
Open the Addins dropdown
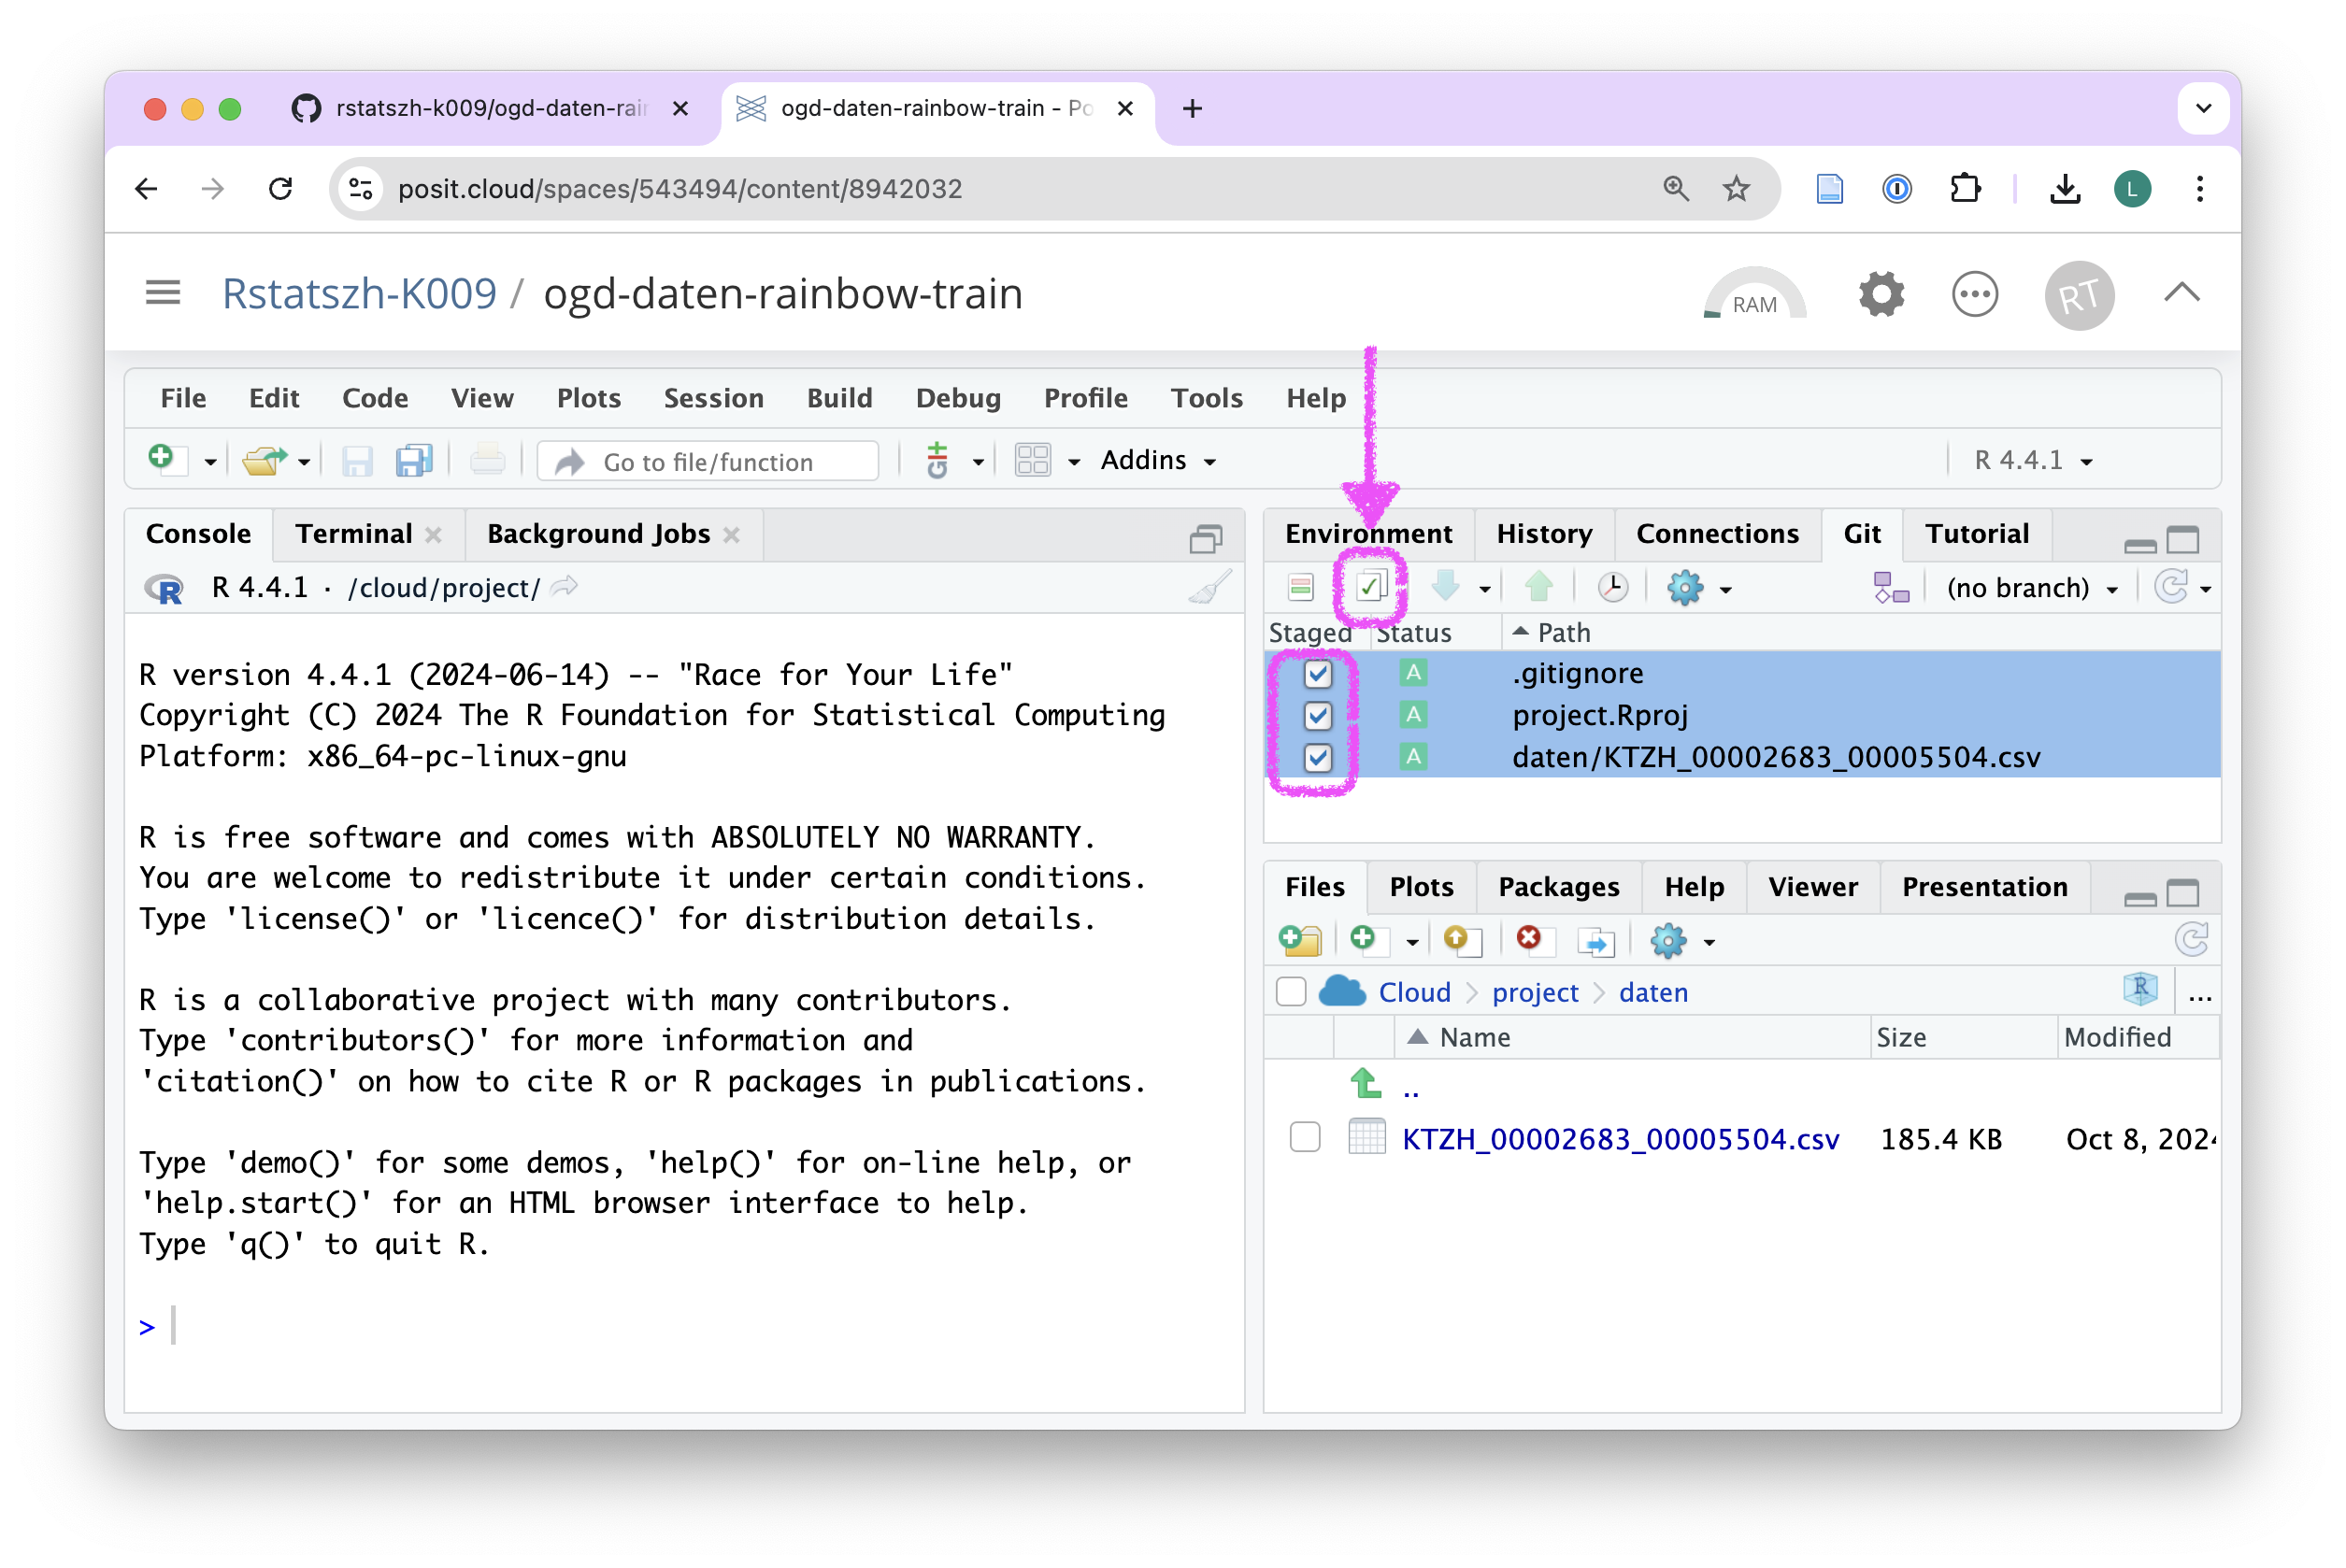[x=1158, y=460]
